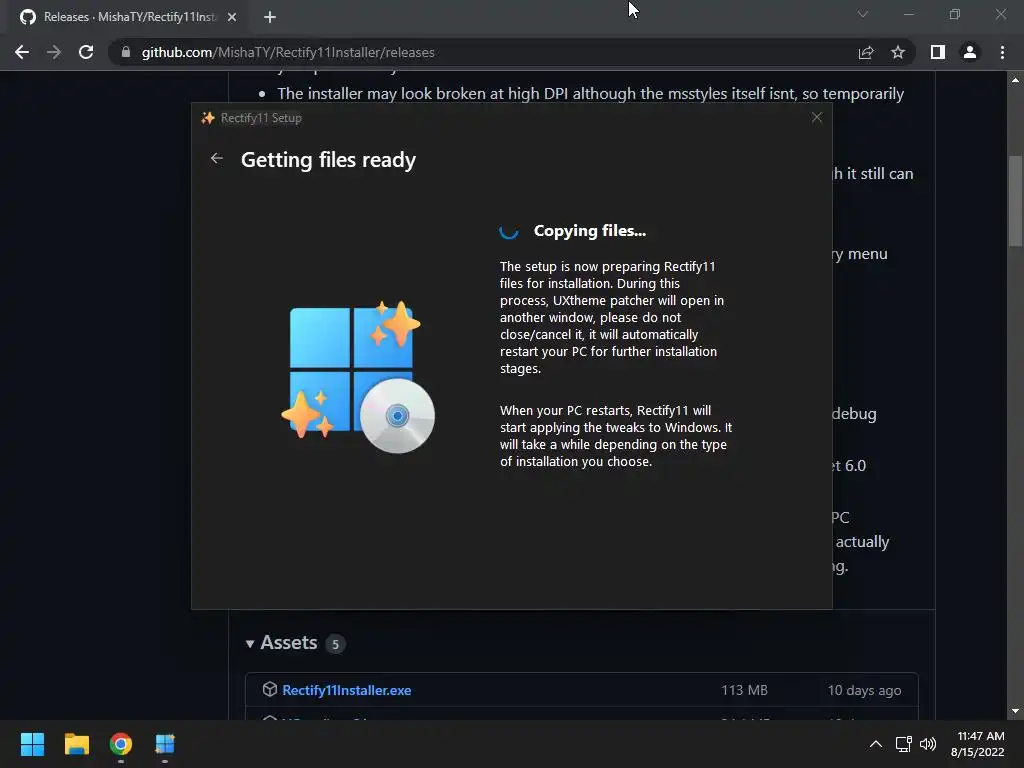Click the Copying files spinner
Image resolution: width=1024 pixels, height=768 pixels.
coord(509,231)
